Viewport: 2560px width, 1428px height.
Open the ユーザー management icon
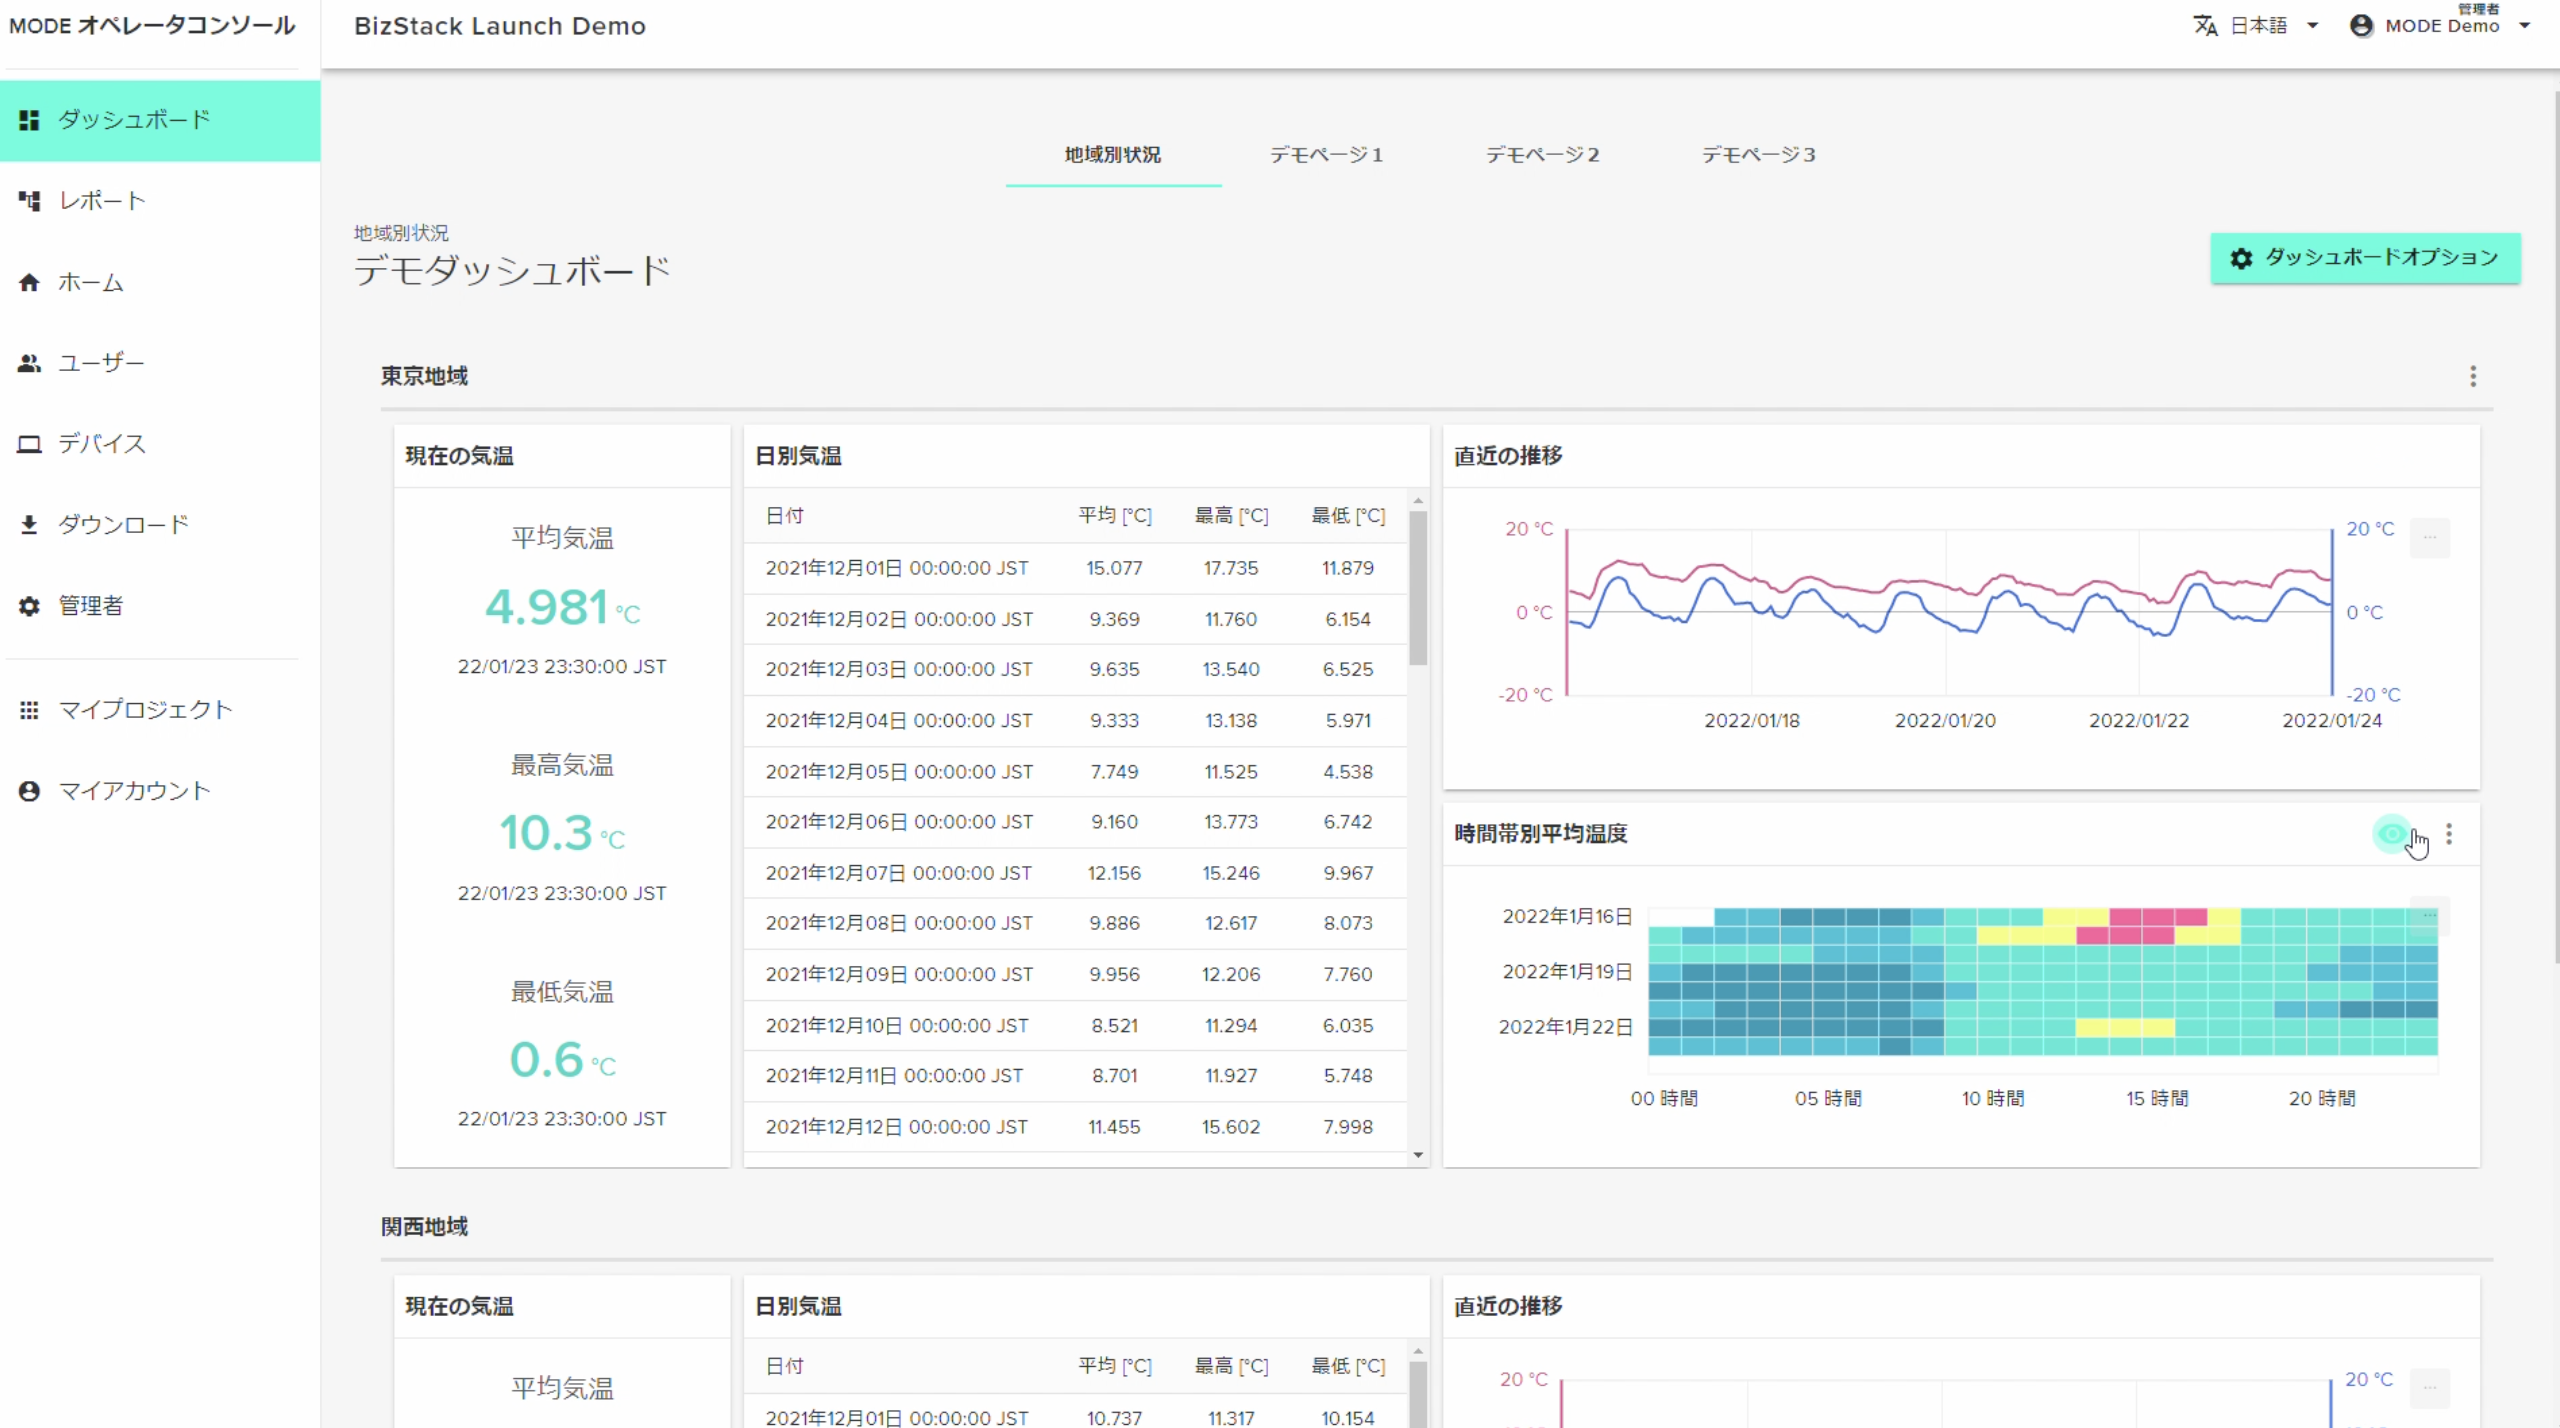click(x=29, y=363)
